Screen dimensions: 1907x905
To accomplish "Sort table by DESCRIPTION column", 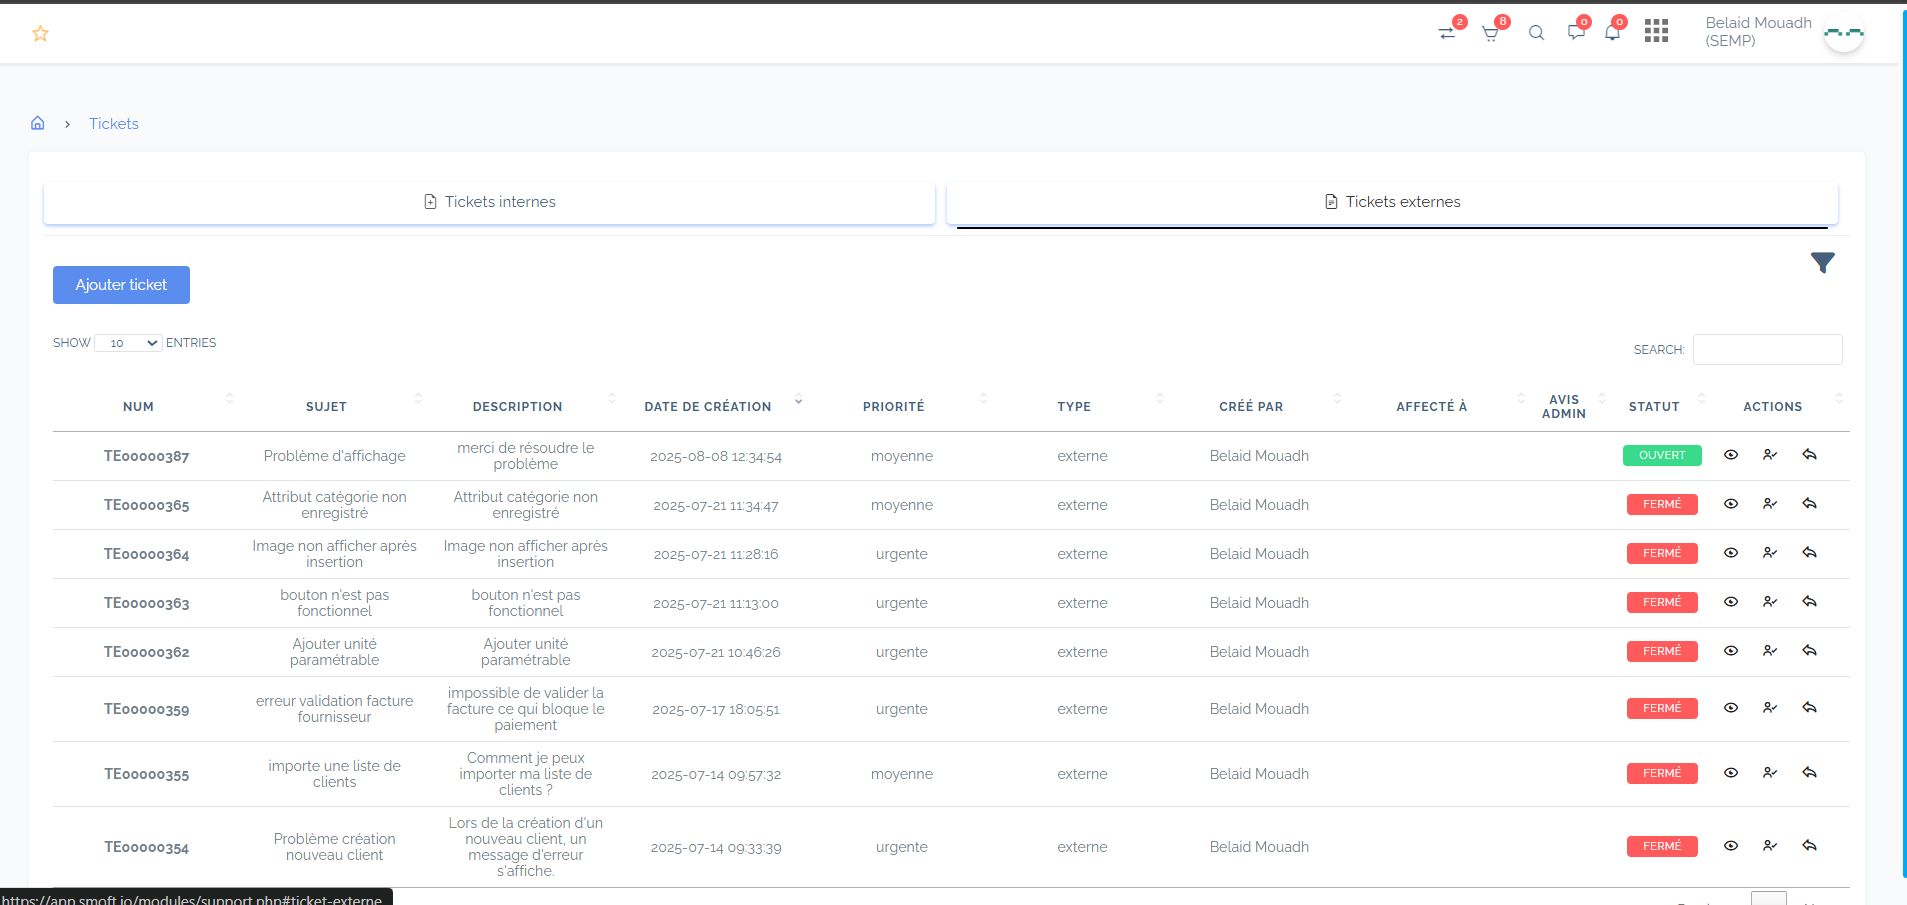I will [x=517, y=407].
